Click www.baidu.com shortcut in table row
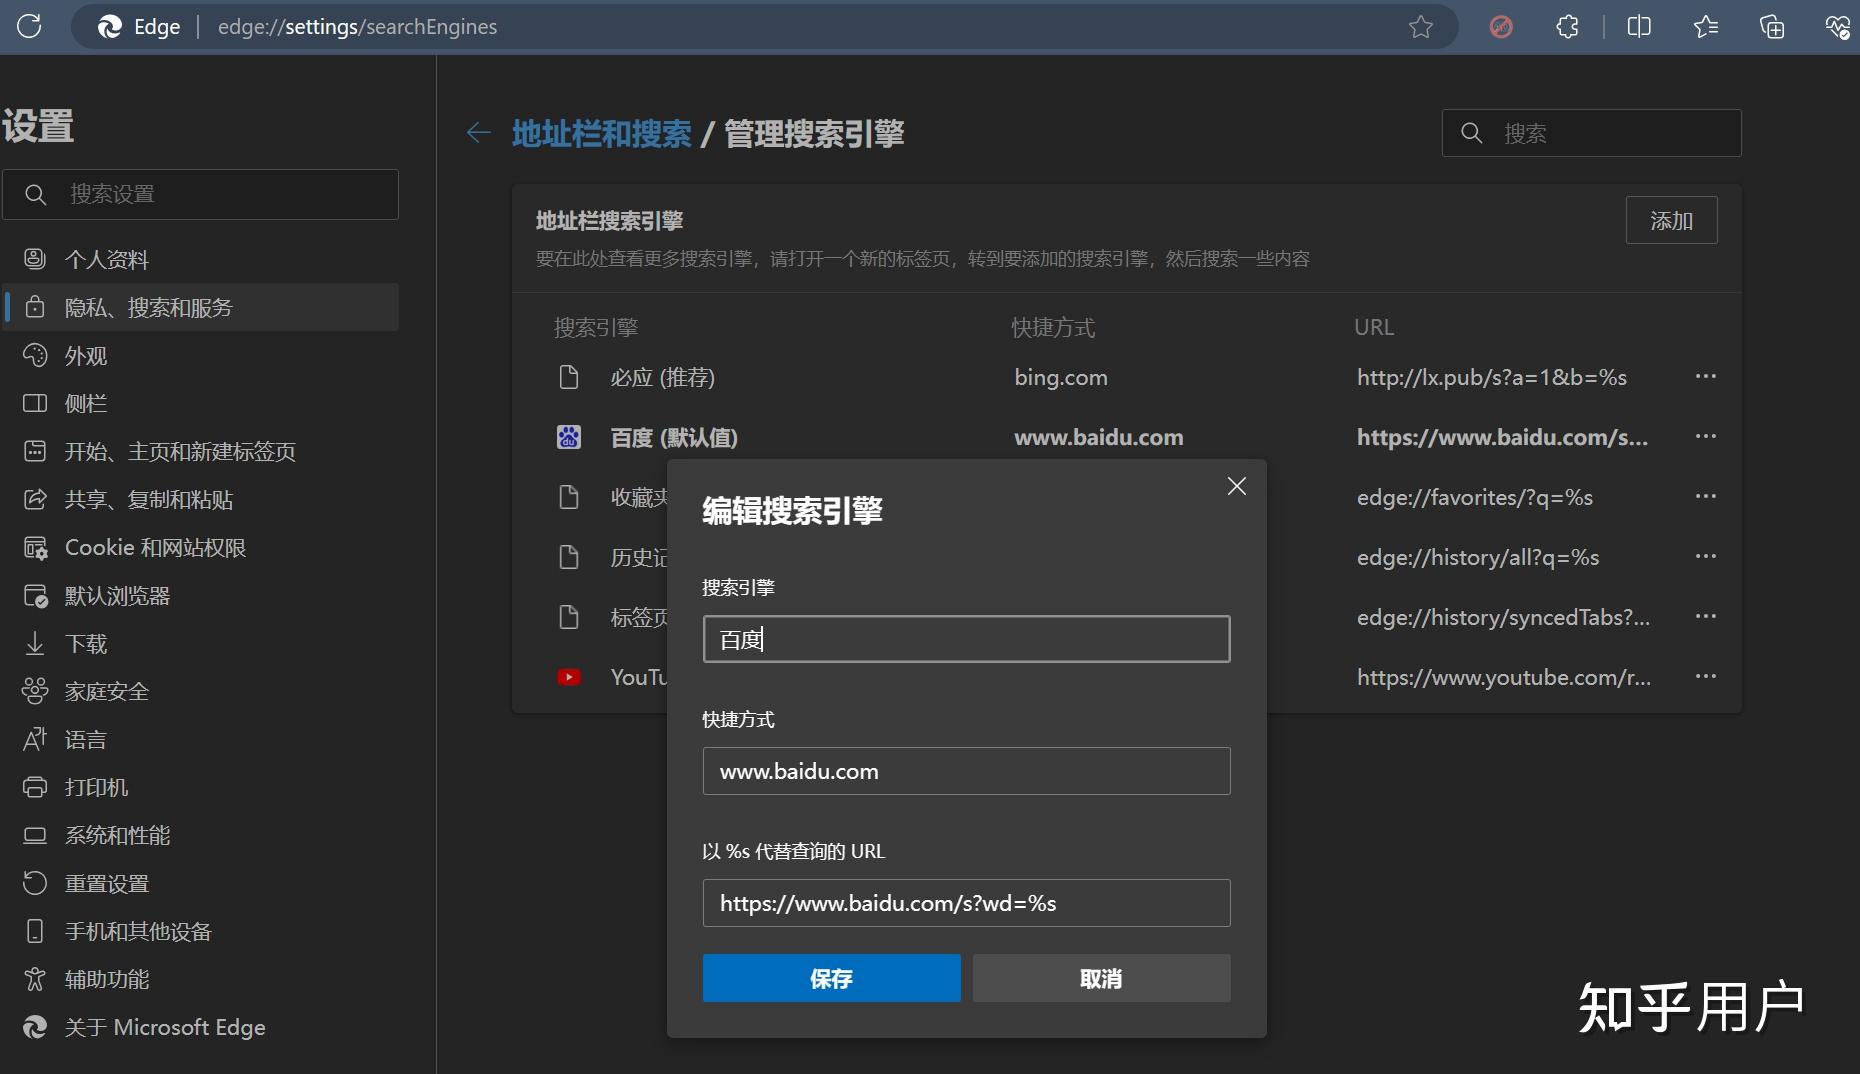The image size is (1860, 1074). [1099, 437]
